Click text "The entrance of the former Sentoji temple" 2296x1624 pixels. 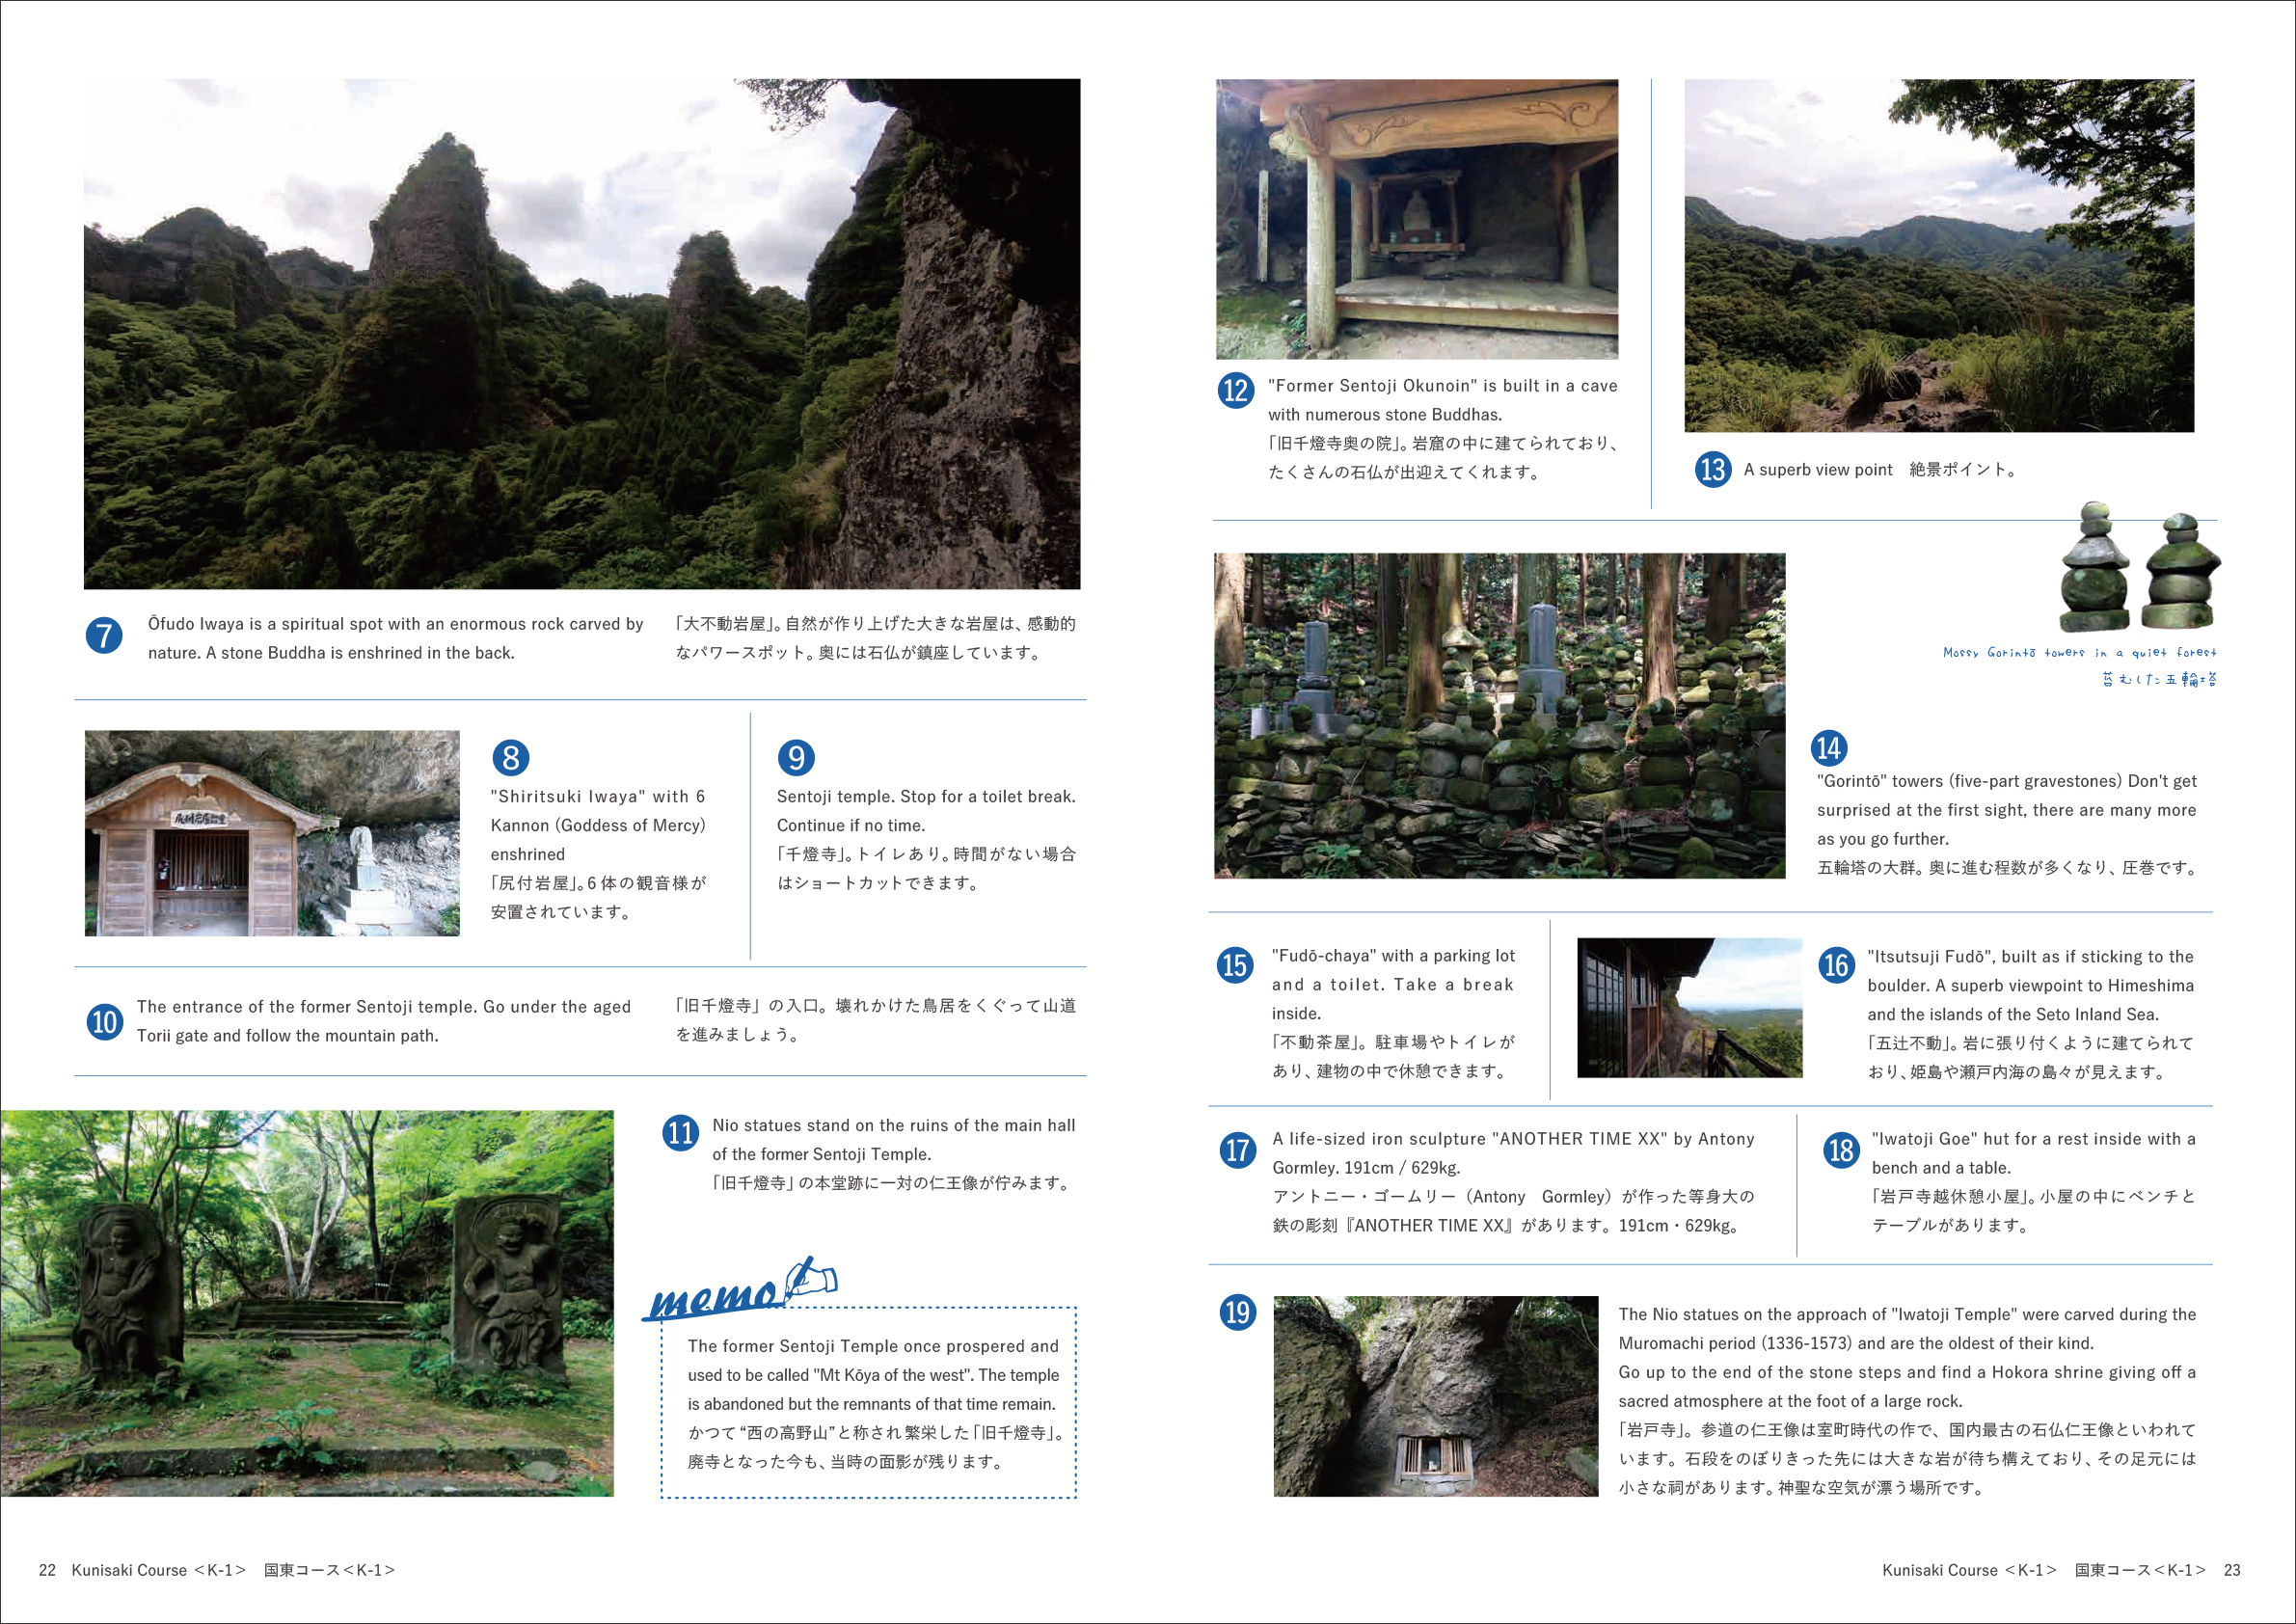(x=306, y=1007)
